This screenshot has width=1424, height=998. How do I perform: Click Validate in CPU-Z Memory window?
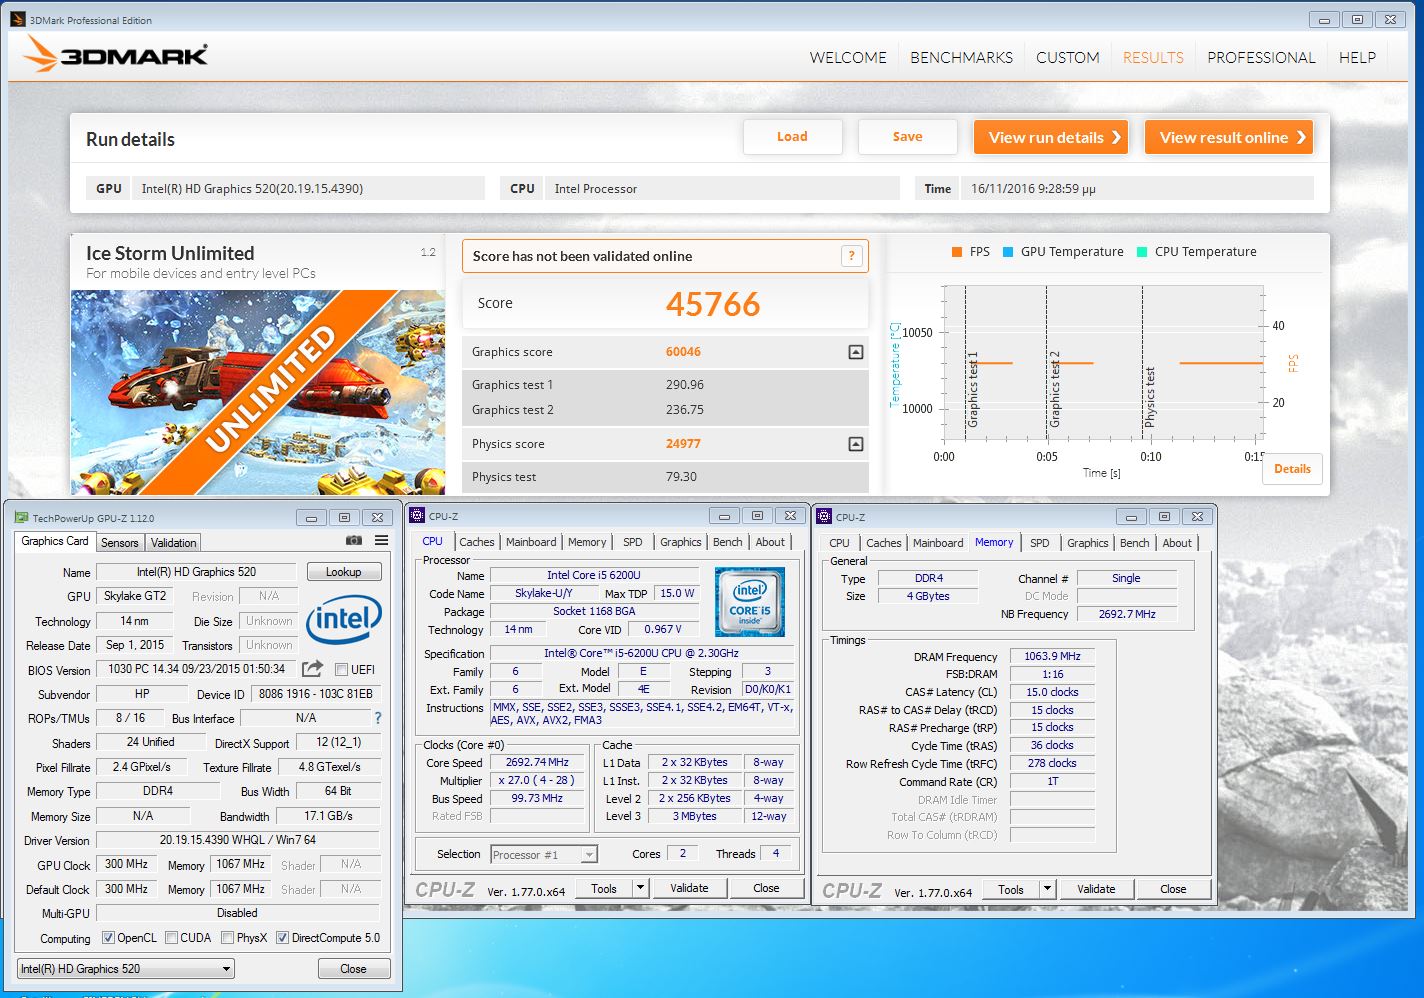[1096, 889]
